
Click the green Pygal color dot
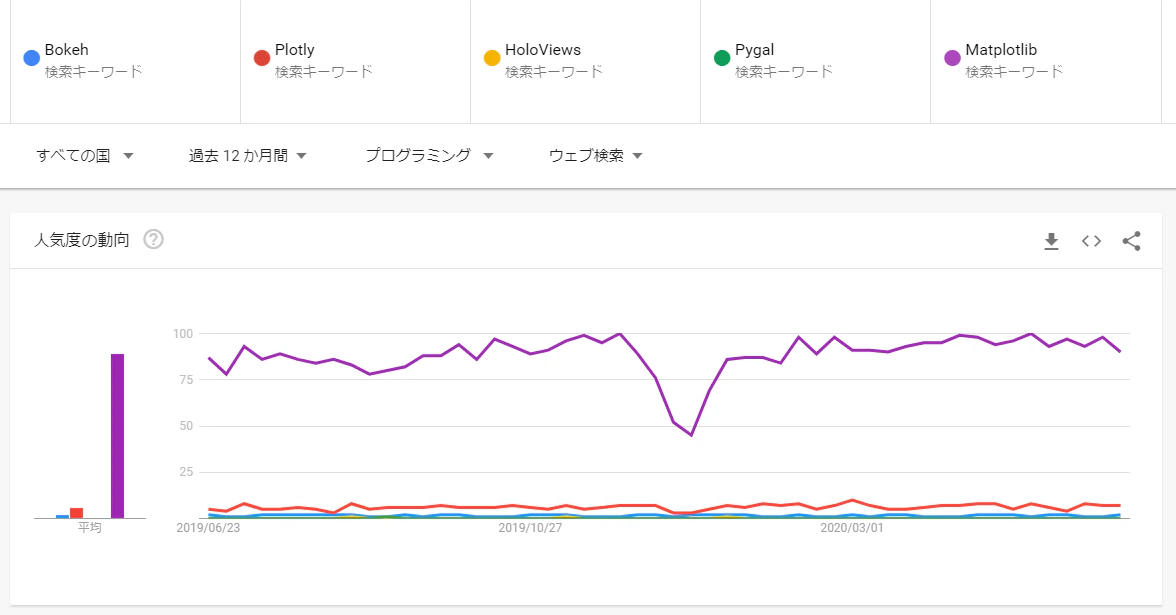[x=722, y=58]
